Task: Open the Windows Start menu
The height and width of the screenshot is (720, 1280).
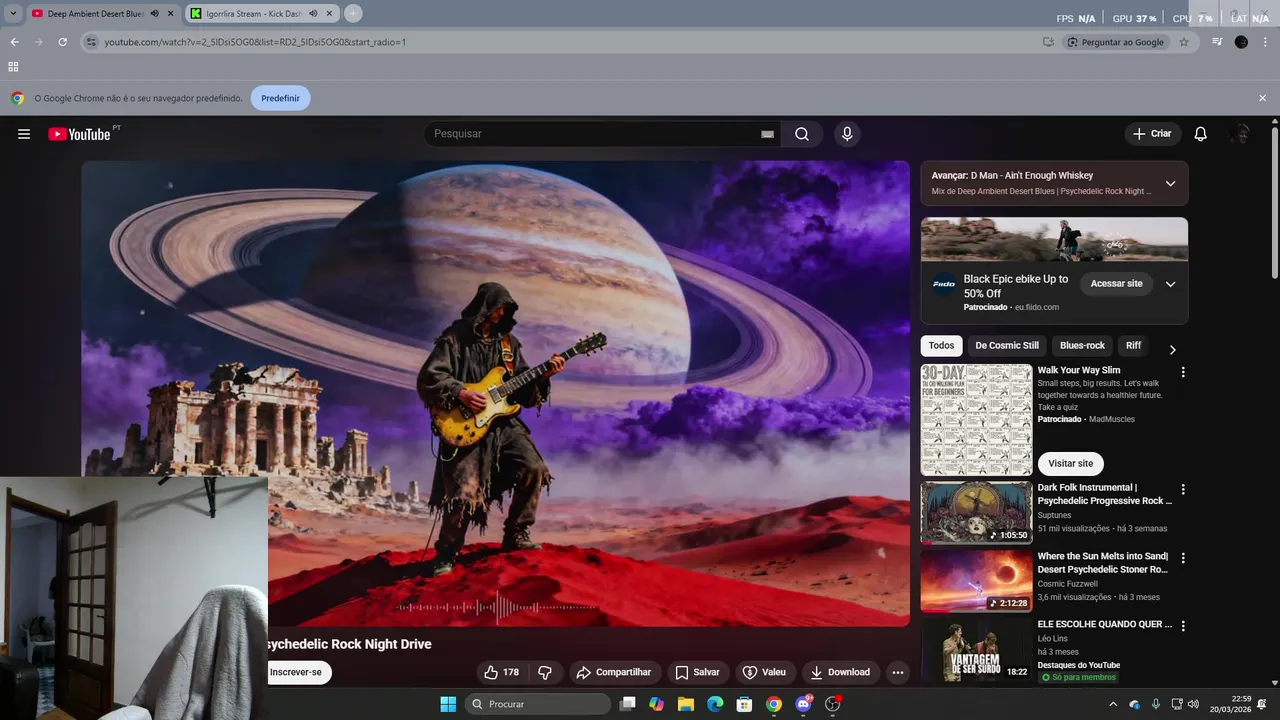Action: coord(448,704)
